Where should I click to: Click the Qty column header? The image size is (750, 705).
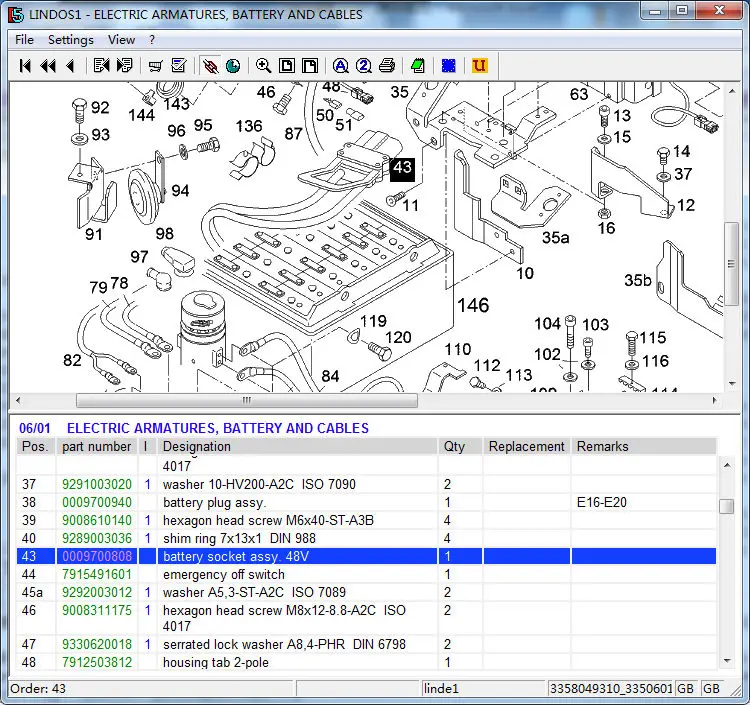(460, 446)
